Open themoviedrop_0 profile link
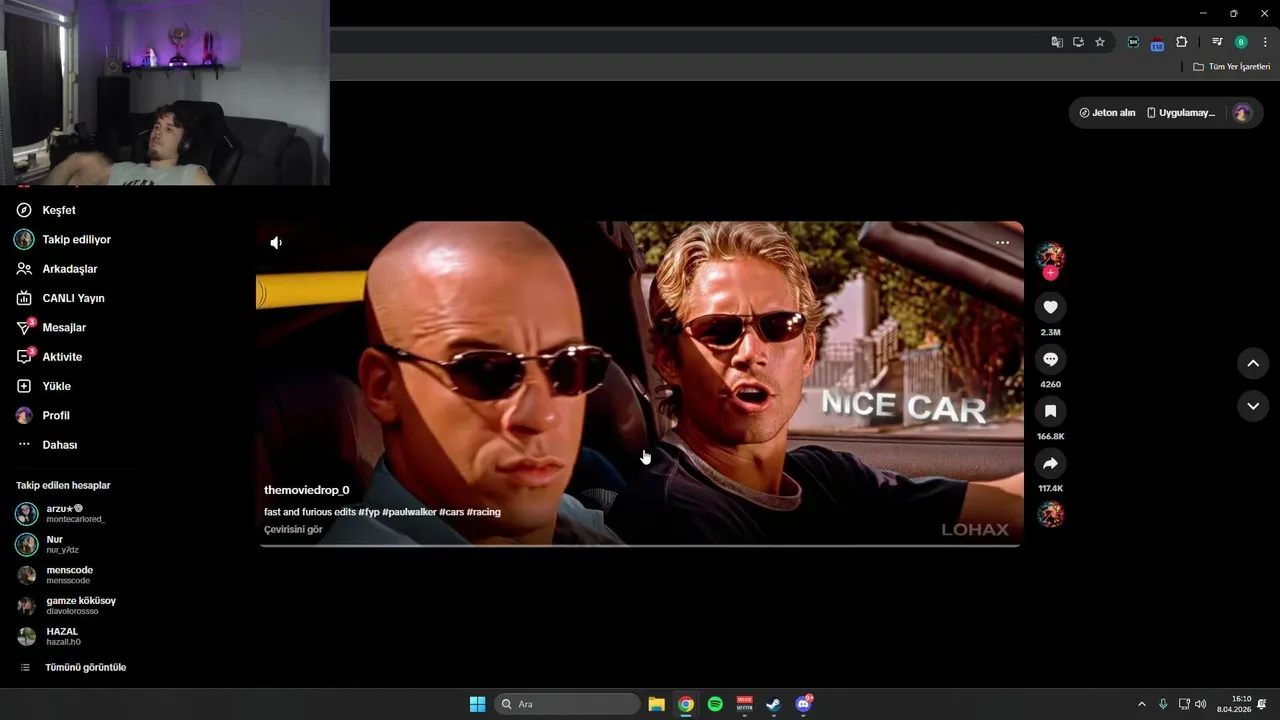This screenshot has width=1280, height=720. [306, 490]
